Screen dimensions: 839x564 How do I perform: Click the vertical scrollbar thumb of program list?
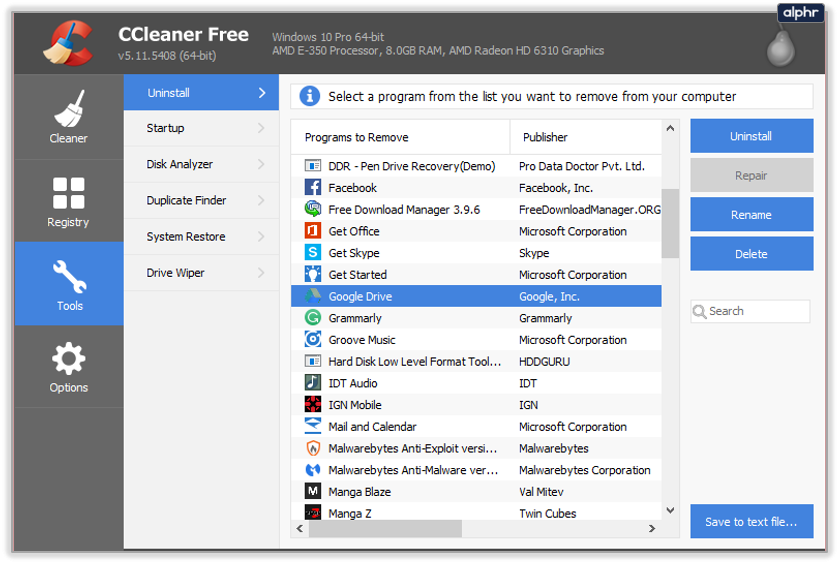(670, 224)
